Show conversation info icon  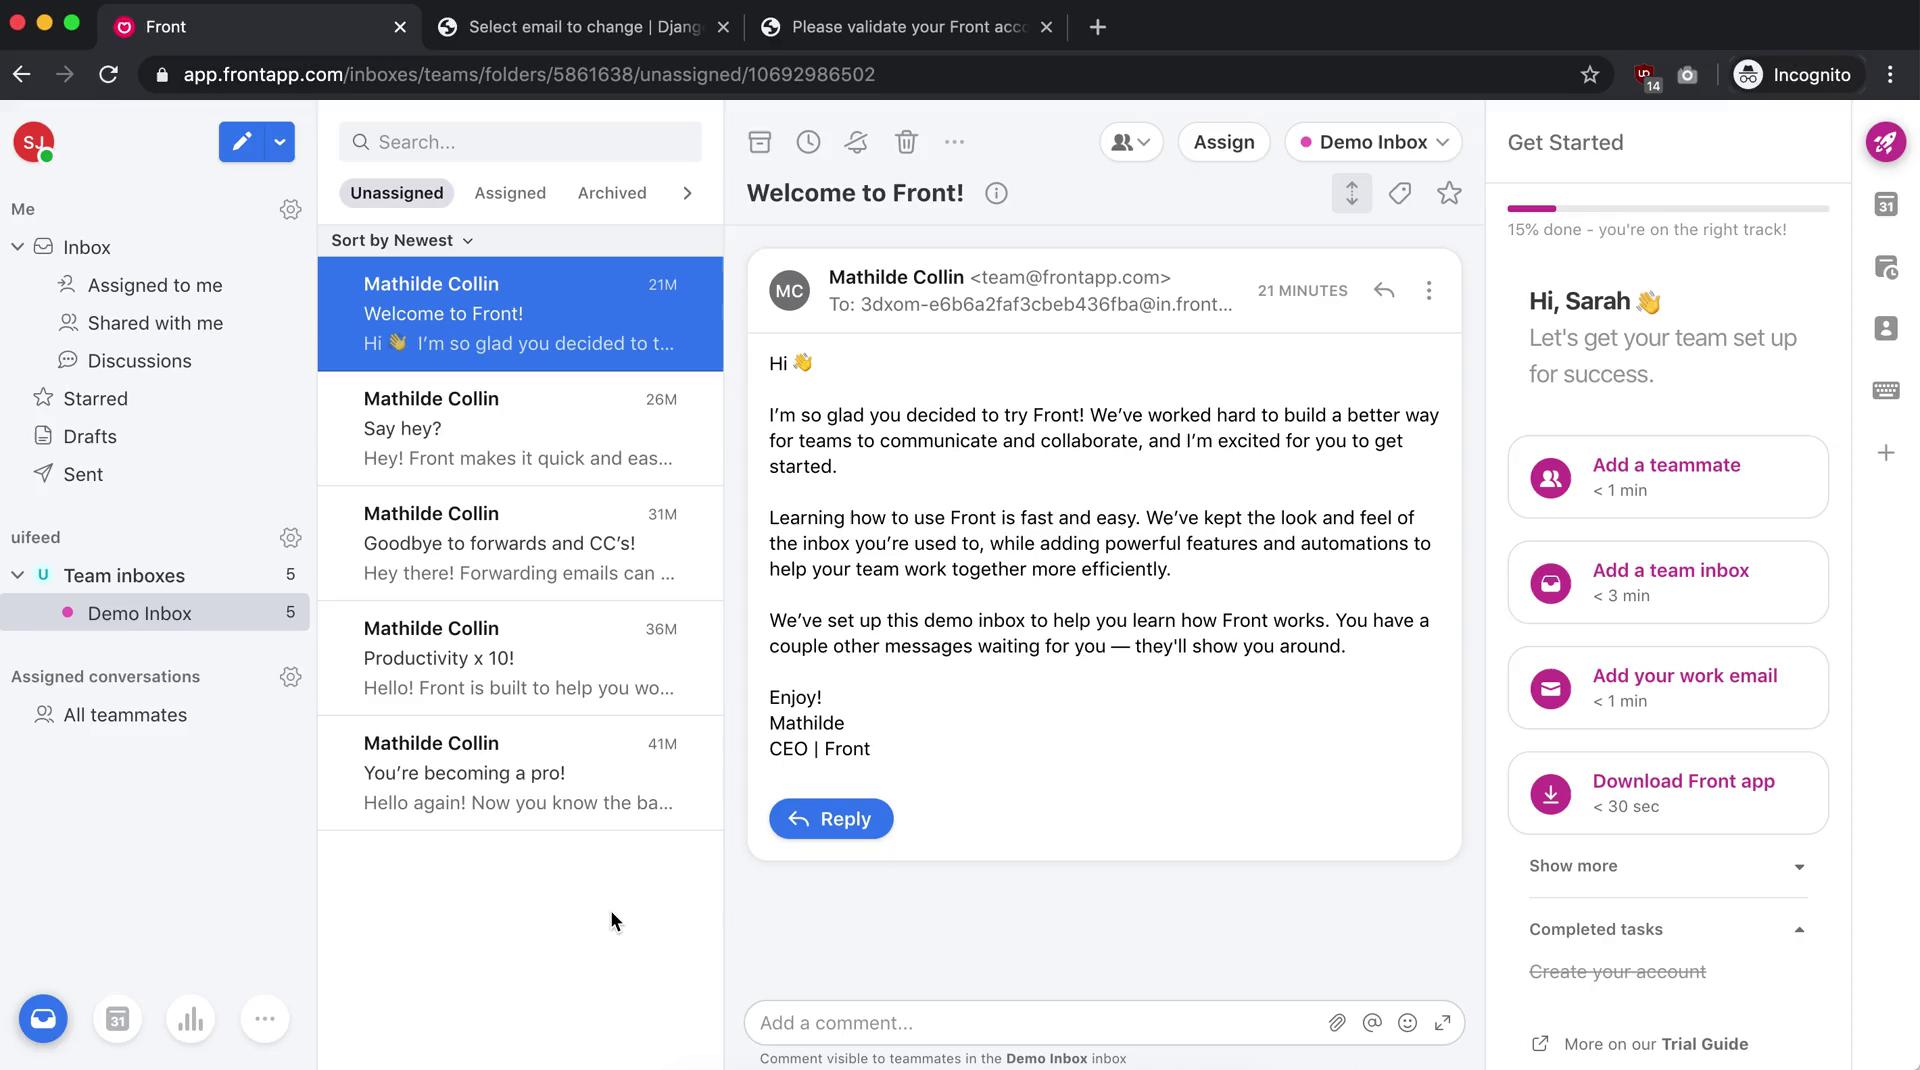(x=996, y=193)
